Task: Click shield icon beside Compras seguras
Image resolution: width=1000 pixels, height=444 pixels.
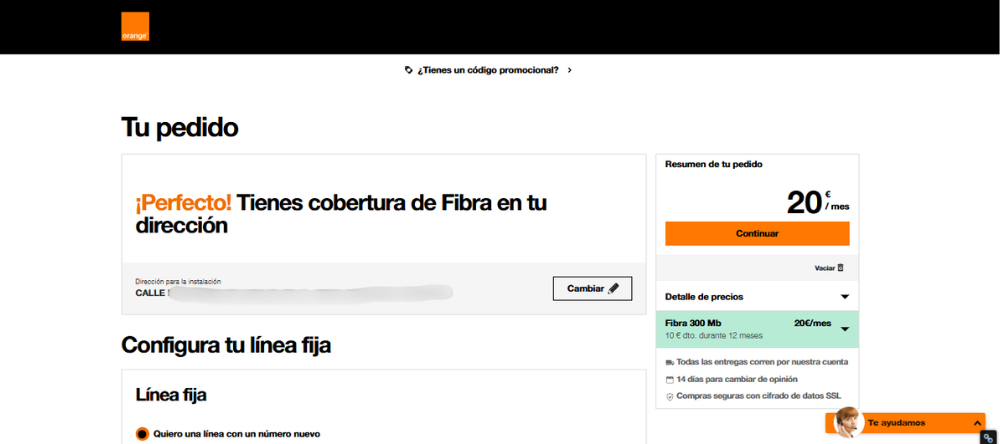Action: (670, 396)
